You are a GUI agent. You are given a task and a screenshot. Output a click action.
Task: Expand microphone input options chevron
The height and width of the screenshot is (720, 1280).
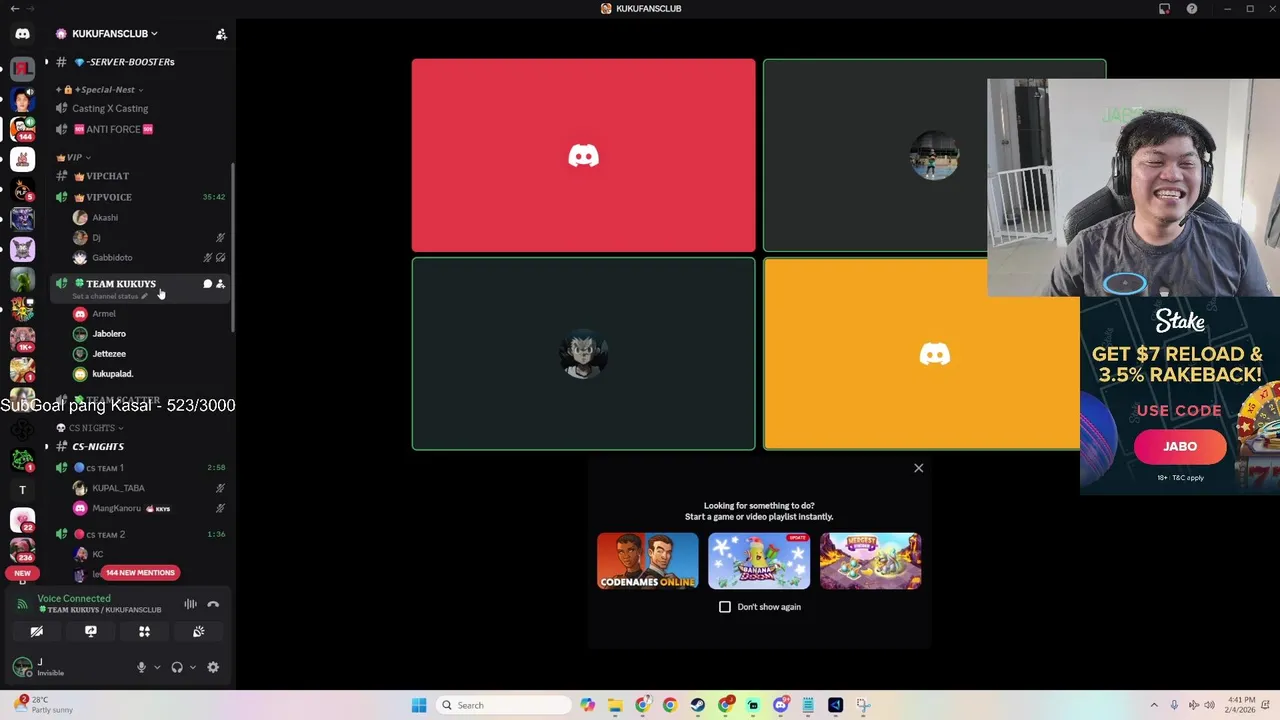(157, 667)
